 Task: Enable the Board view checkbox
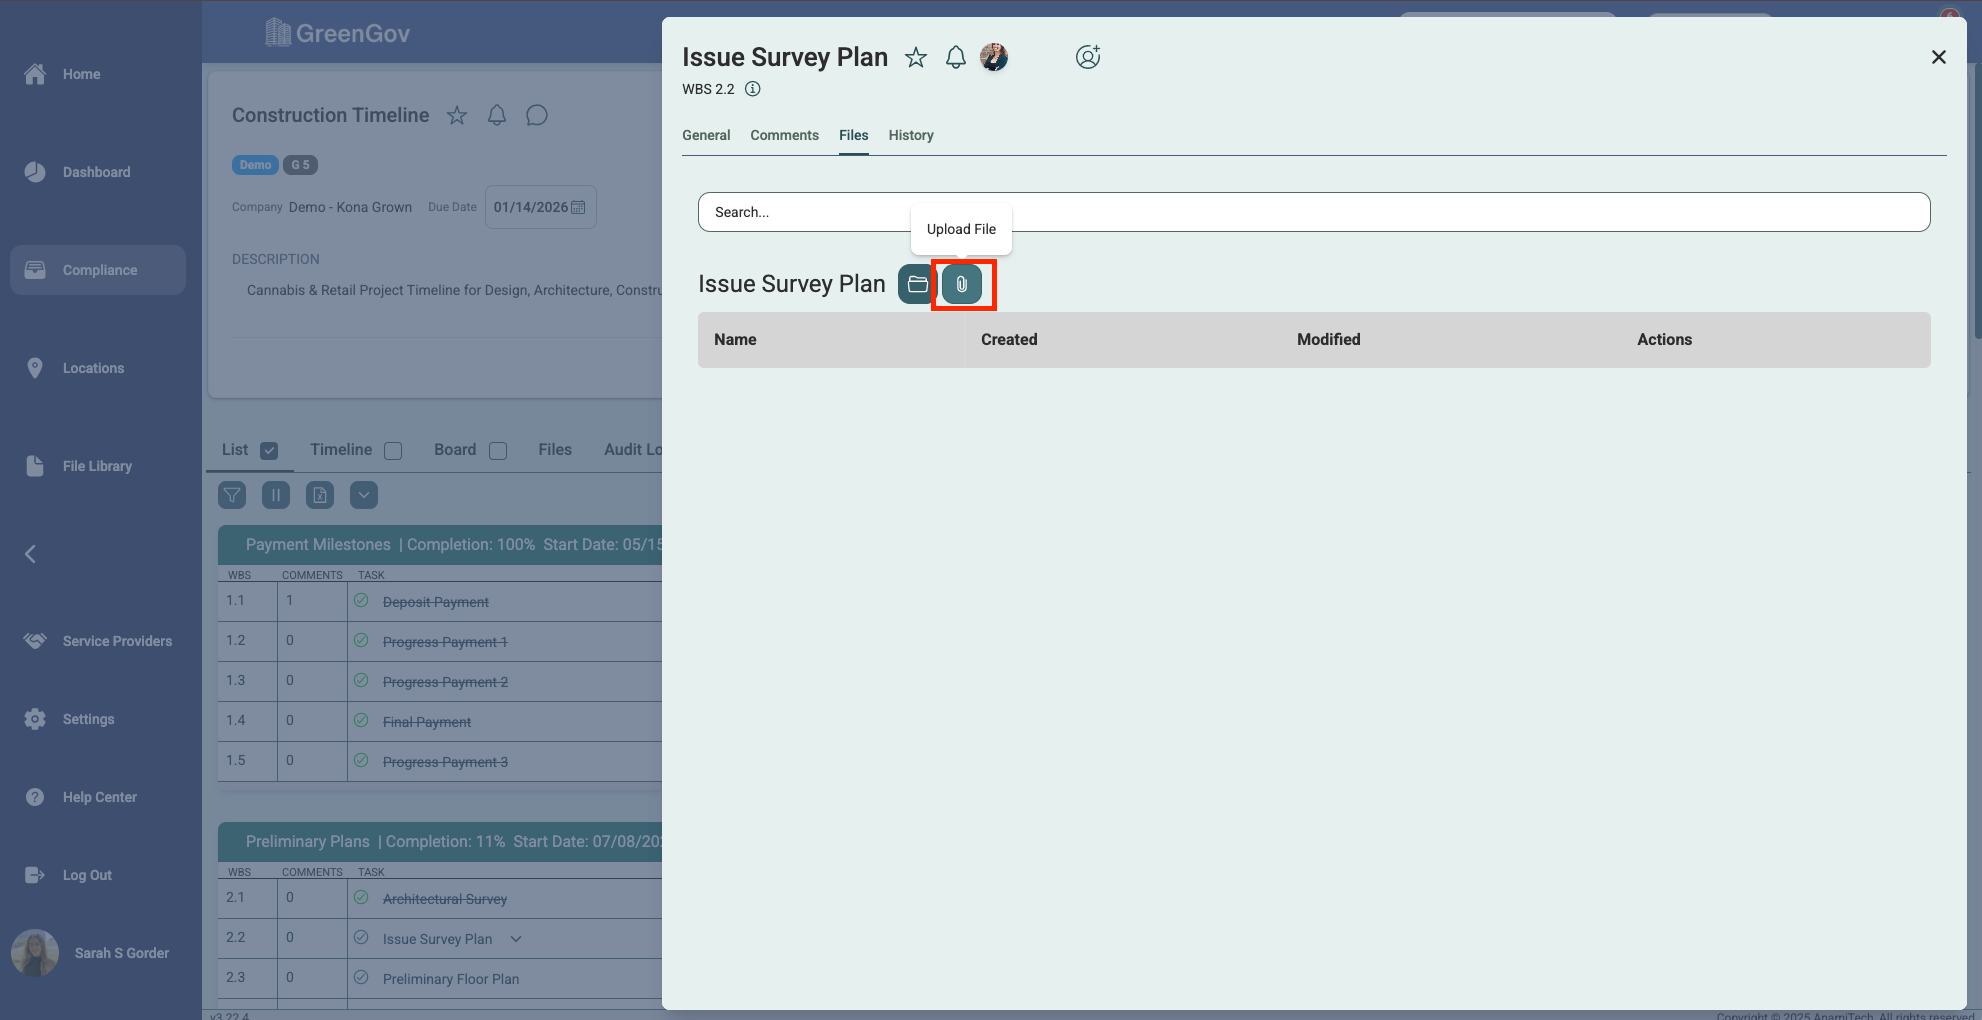[498, 451]
